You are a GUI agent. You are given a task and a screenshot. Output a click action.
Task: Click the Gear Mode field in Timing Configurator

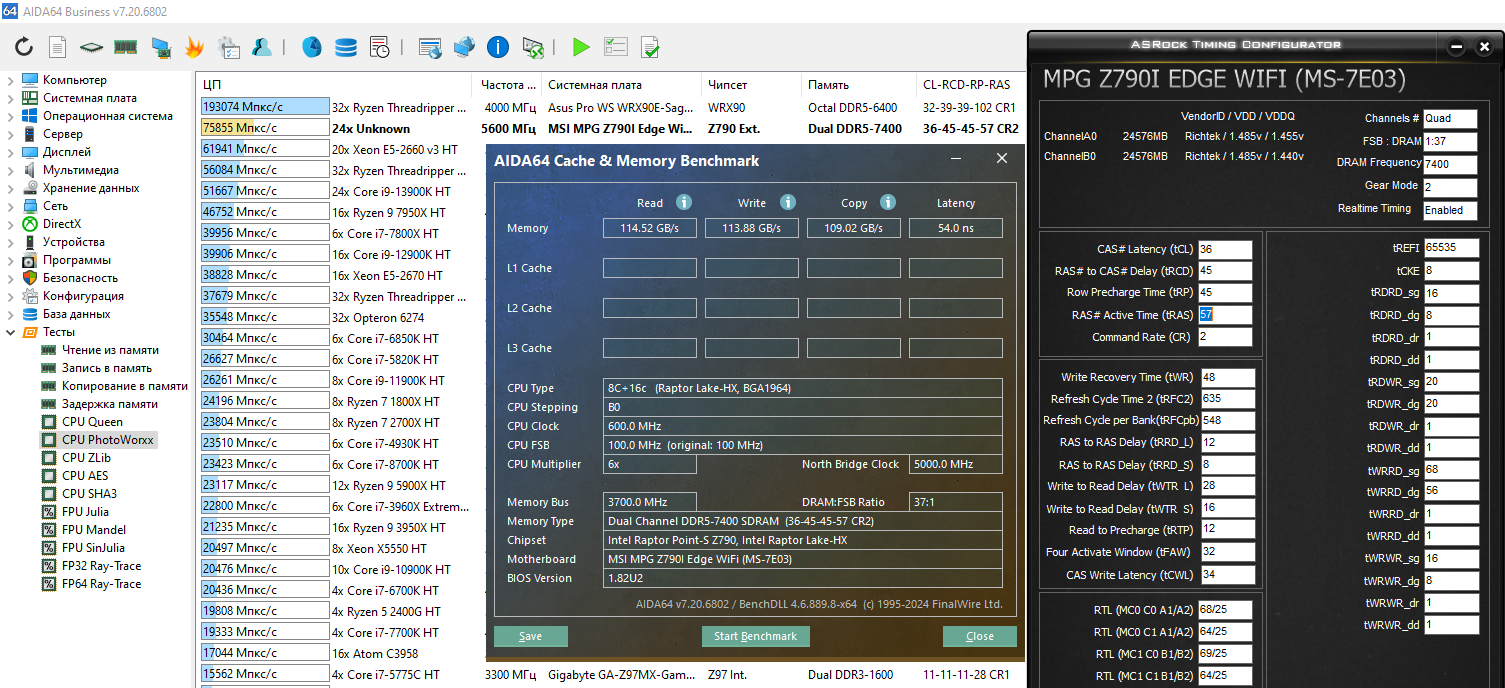[x=1450, y=187]
